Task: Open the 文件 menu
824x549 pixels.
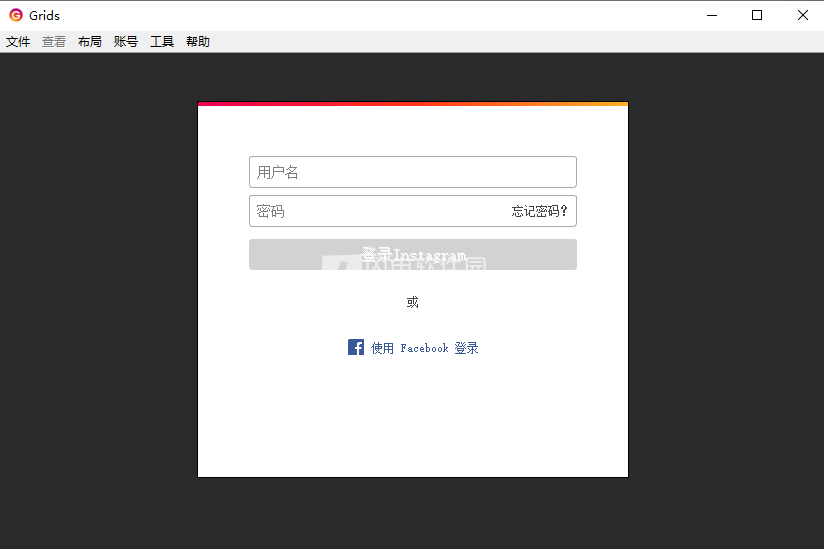Action: click(18, 42)
